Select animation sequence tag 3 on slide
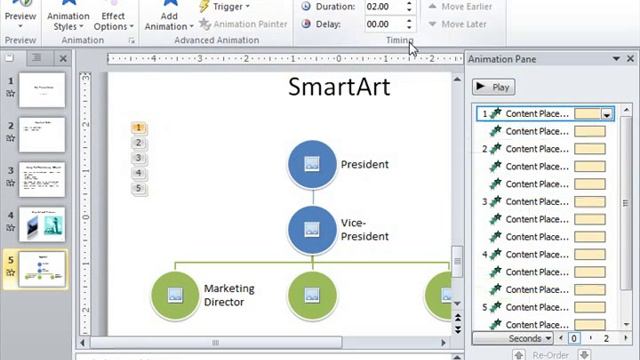This screenshot has width=640, height=360. [x=139, y=158]
